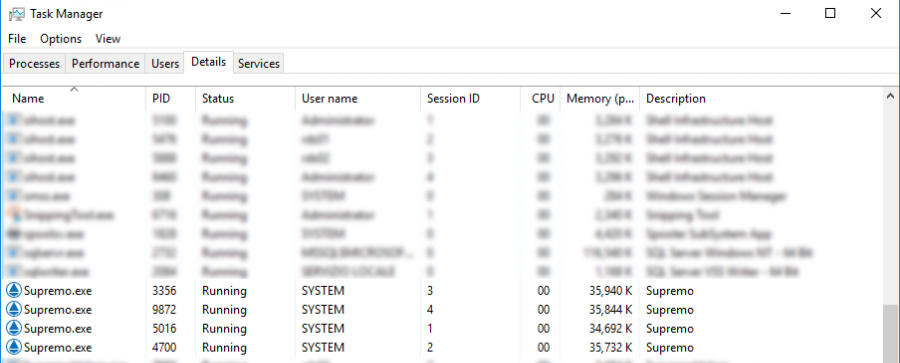Switch to the Processes tab
900x363 pixels.
34,63
